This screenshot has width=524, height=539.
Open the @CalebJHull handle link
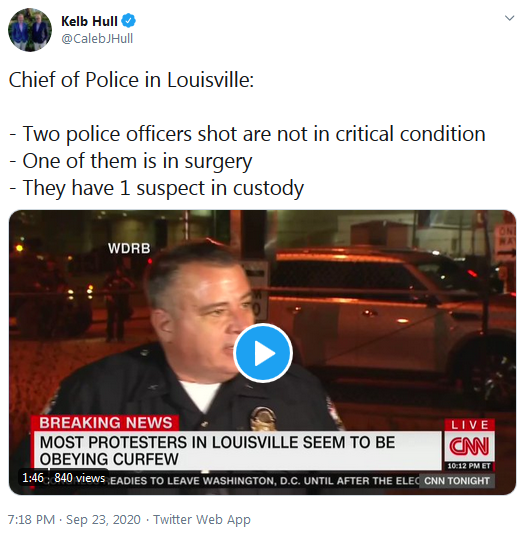coord(97,38)
